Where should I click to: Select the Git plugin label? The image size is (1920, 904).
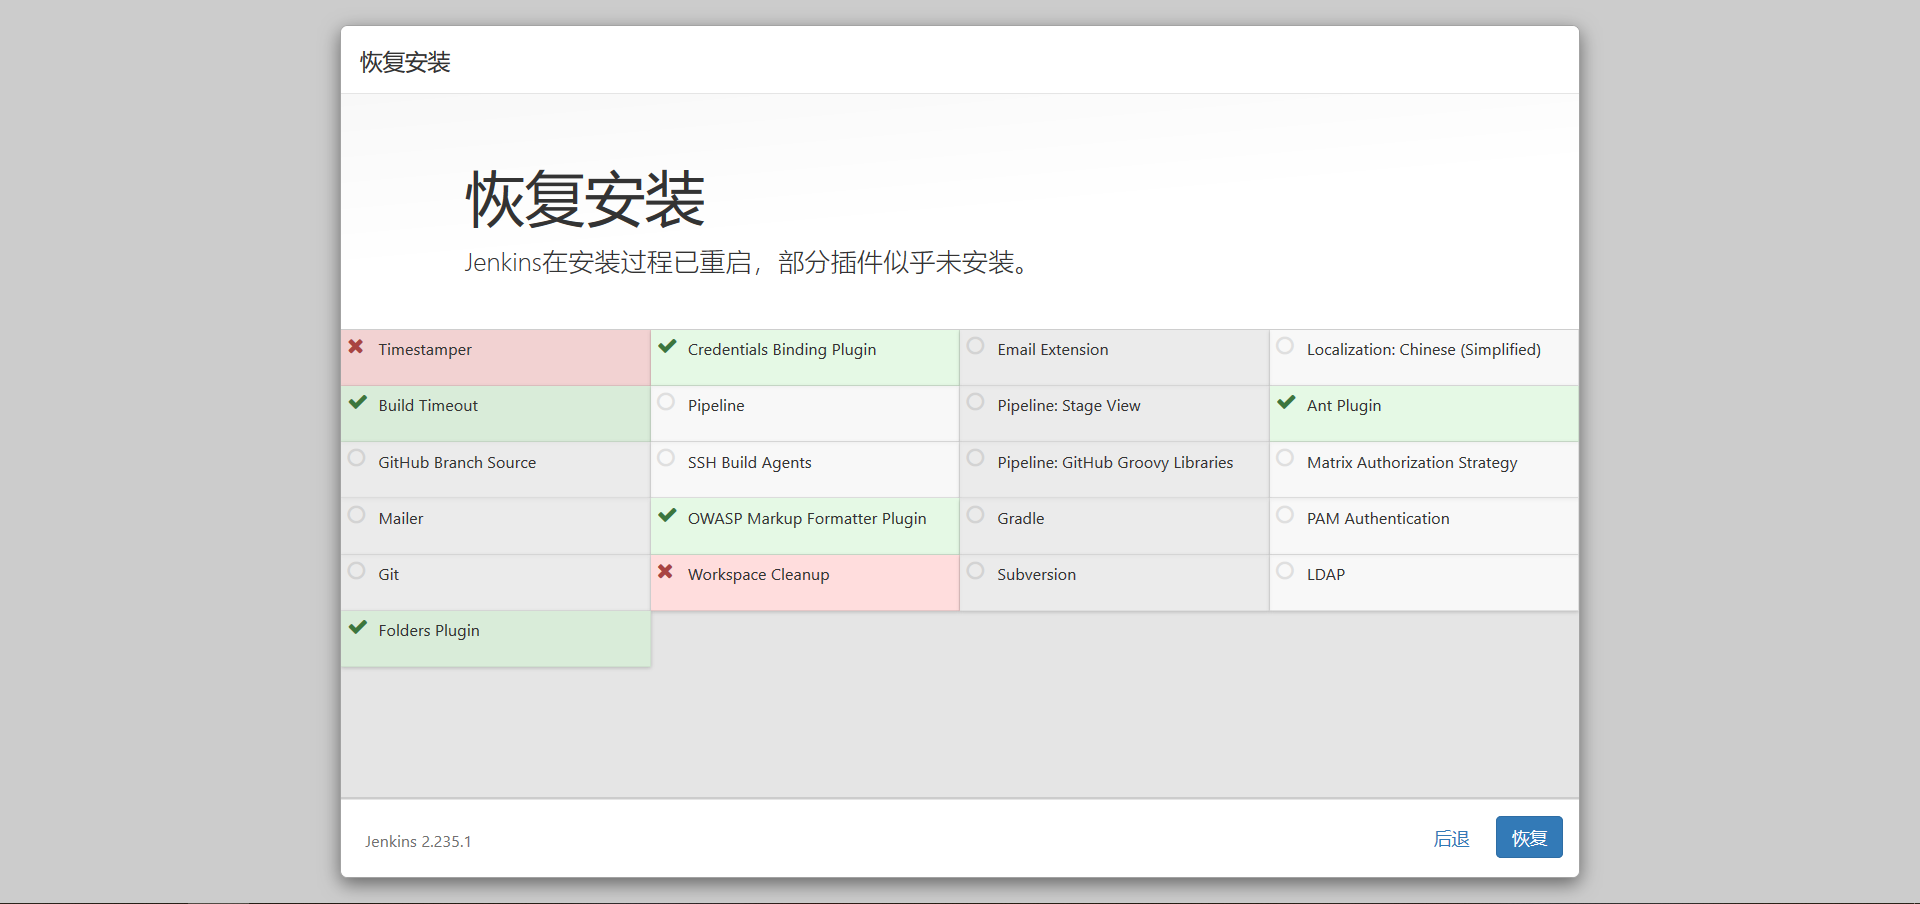[x=388, y=575]
